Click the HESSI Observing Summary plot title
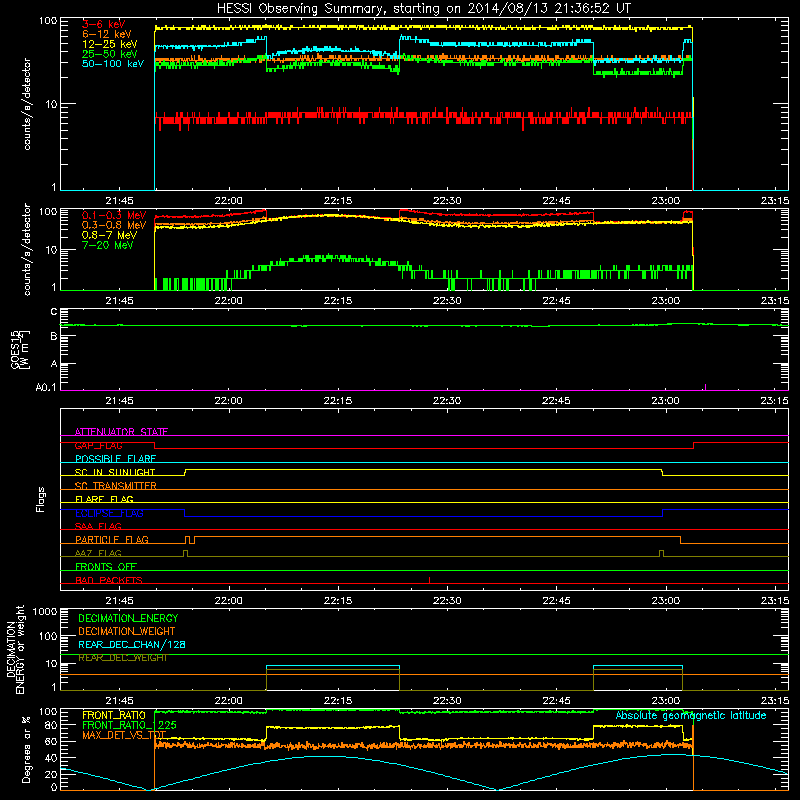 click(423, 9)
